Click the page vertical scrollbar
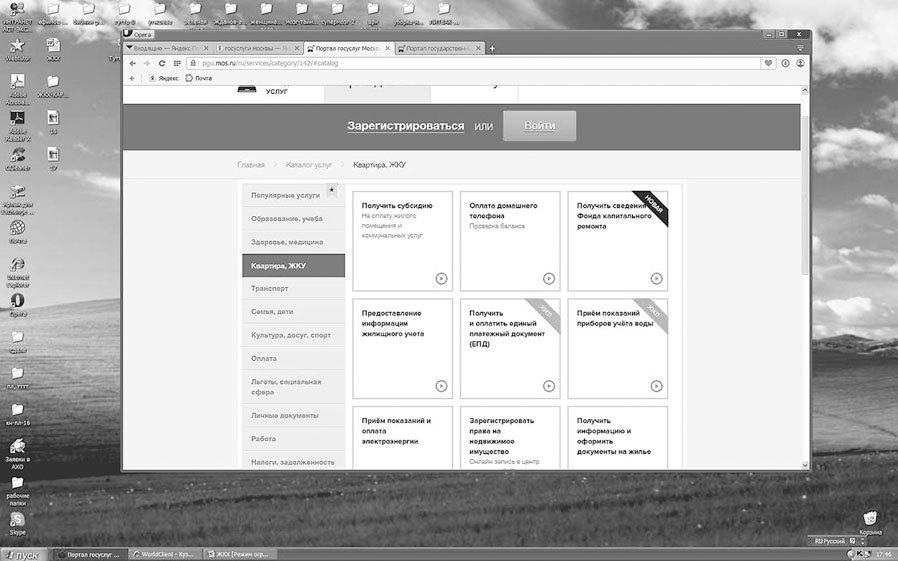This screenshot has width=898, height=561. click(805, 250)
